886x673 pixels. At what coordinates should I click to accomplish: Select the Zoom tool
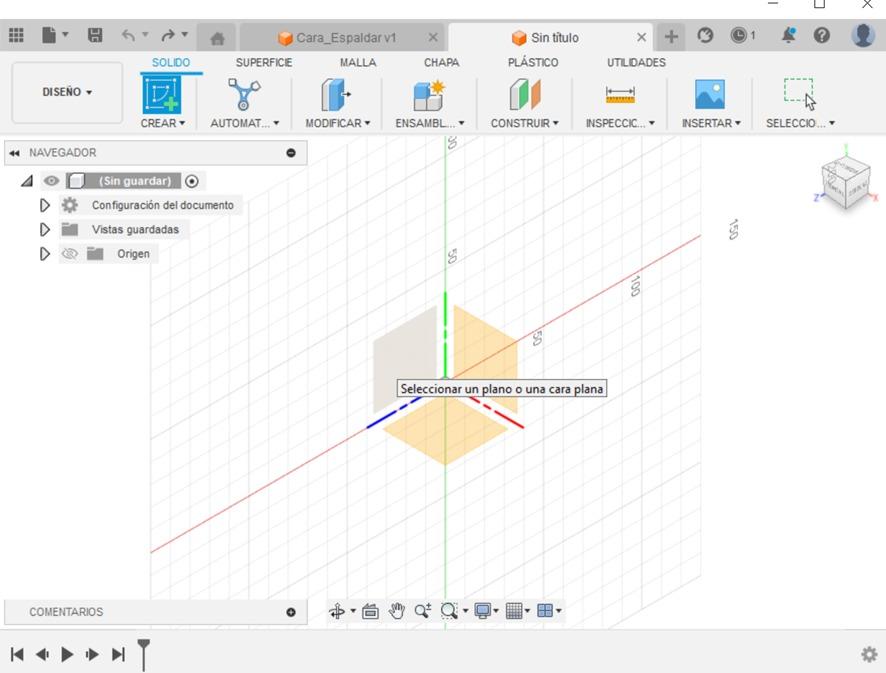click(x=423, y=611)
